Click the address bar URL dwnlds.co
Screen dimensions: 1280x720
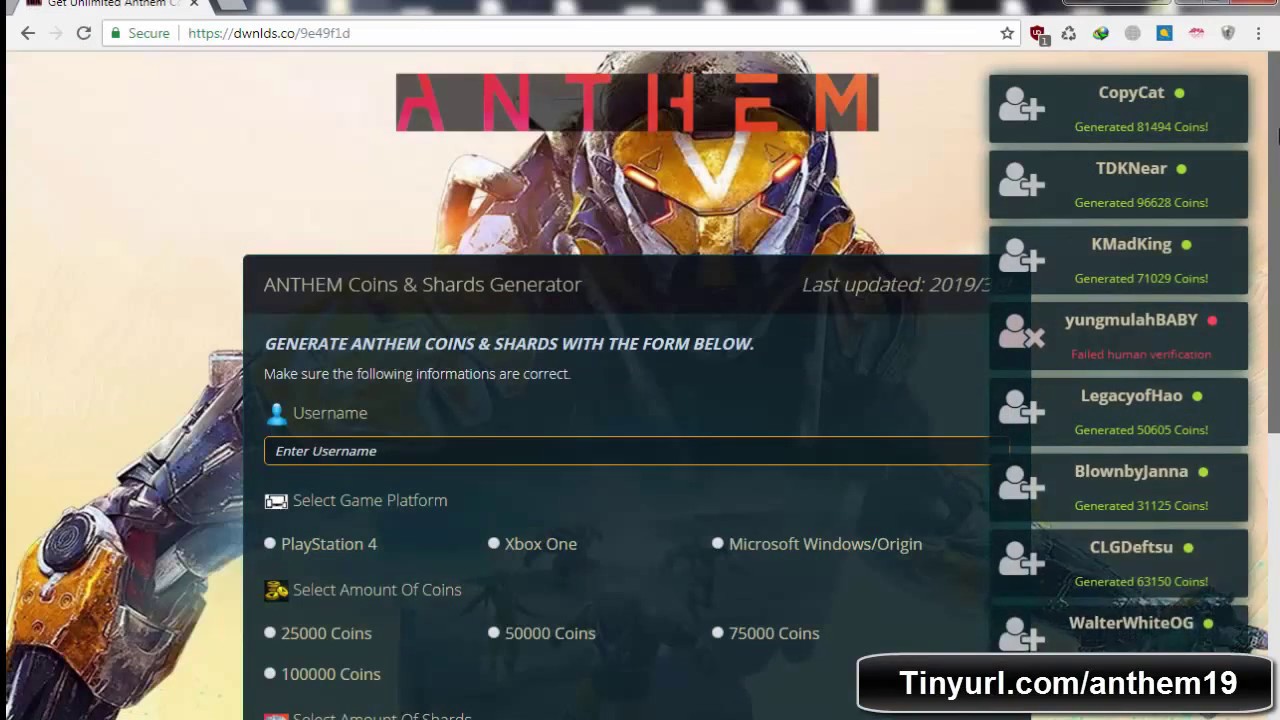click(269, 33)
